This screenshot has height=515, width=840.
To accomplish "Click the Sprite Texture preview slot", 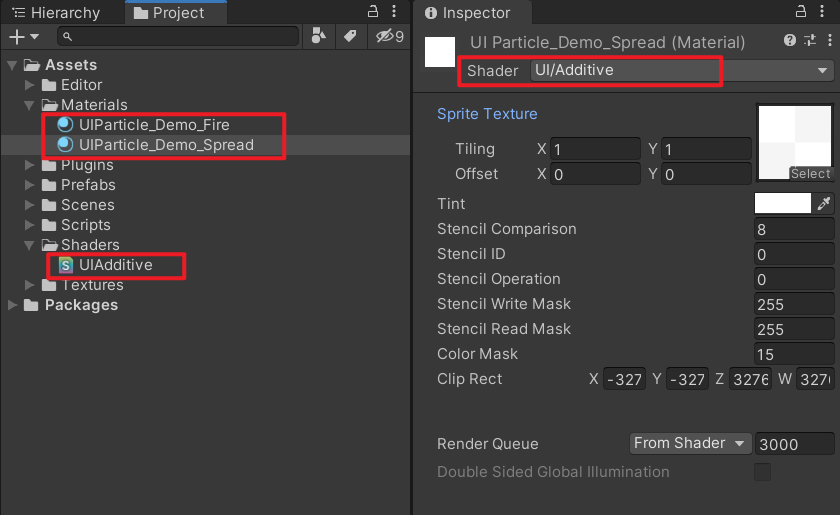I will click(794, 143).
